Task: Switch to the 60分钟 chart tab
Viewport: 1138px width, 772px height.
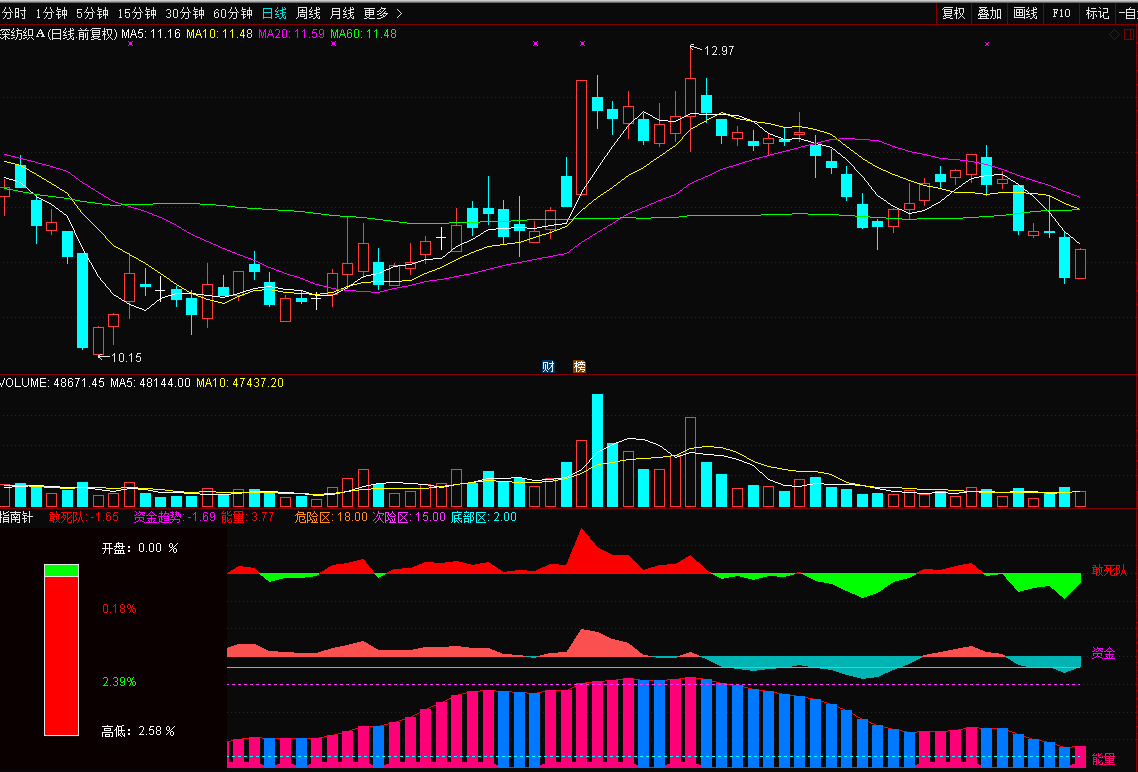Action: point(233,13)
